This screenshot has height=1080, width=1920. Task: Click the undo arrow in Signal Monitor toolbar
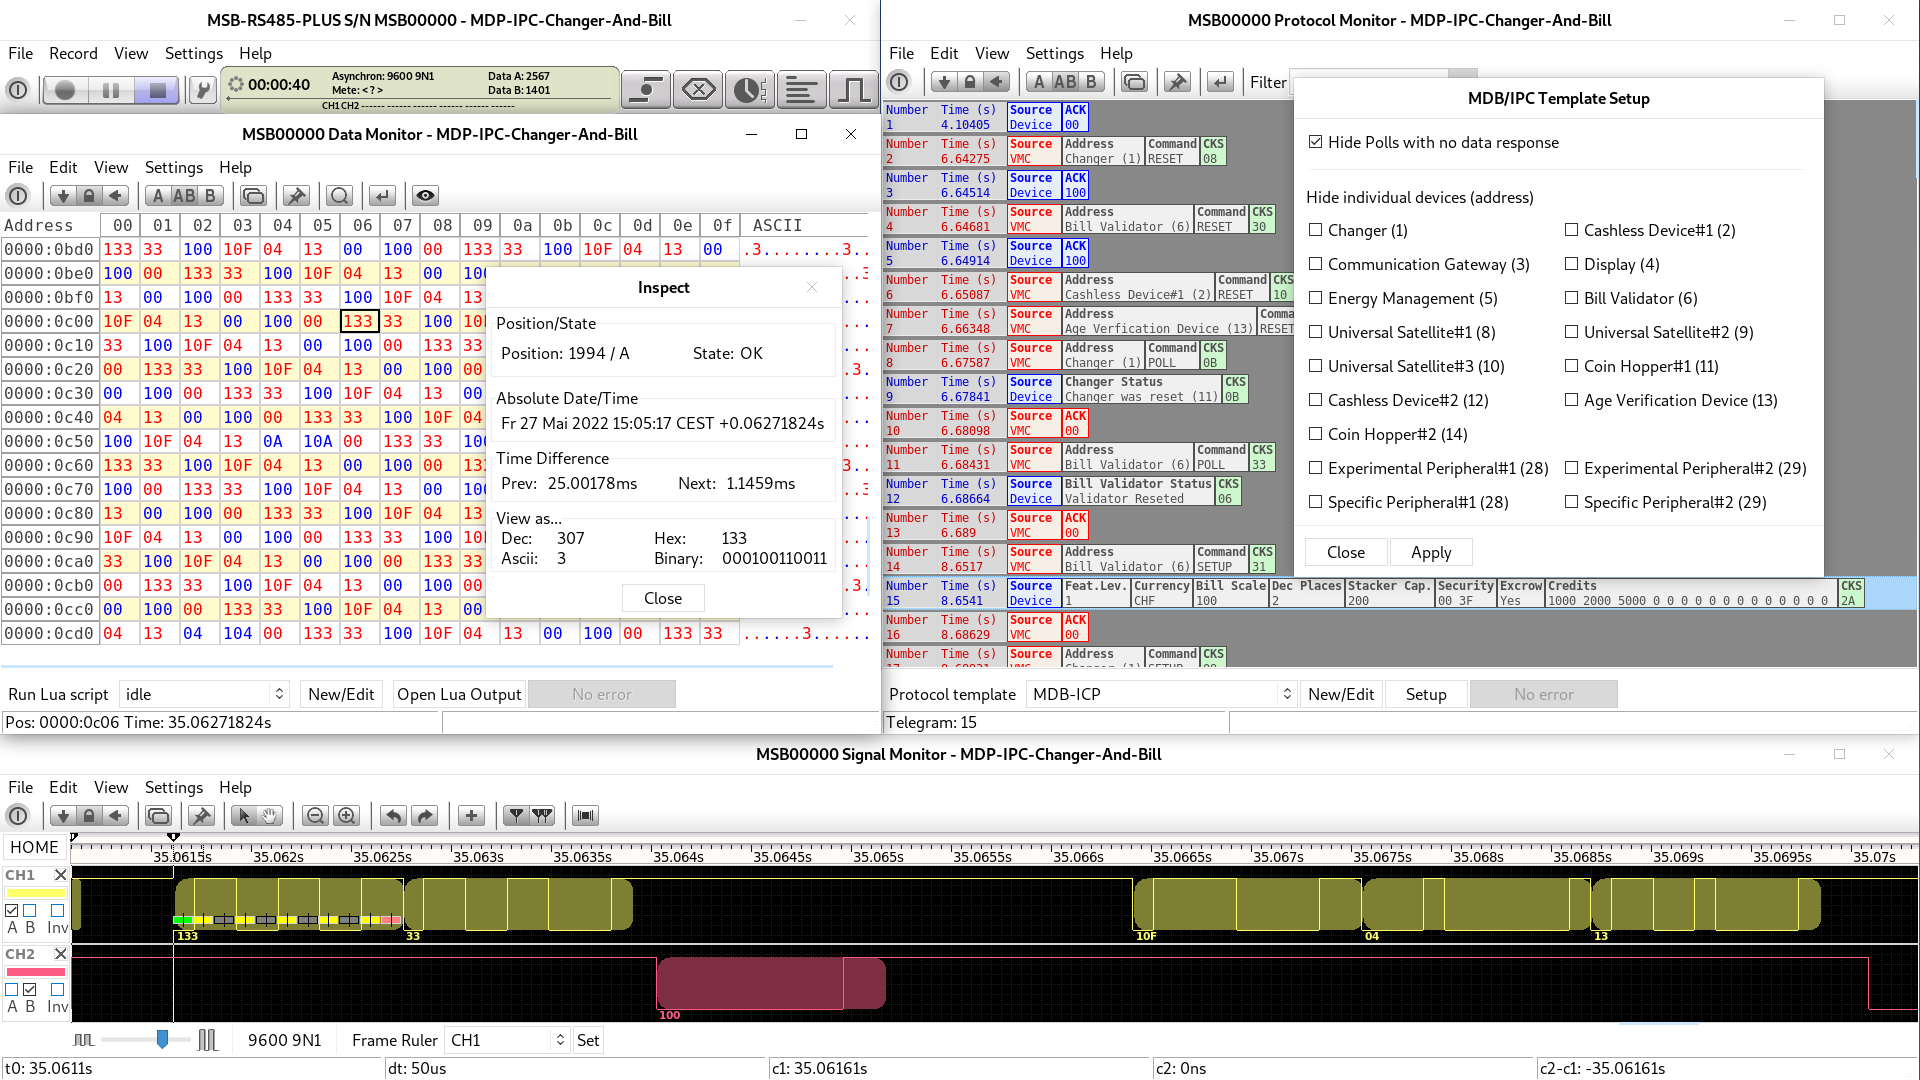[393, 816]
